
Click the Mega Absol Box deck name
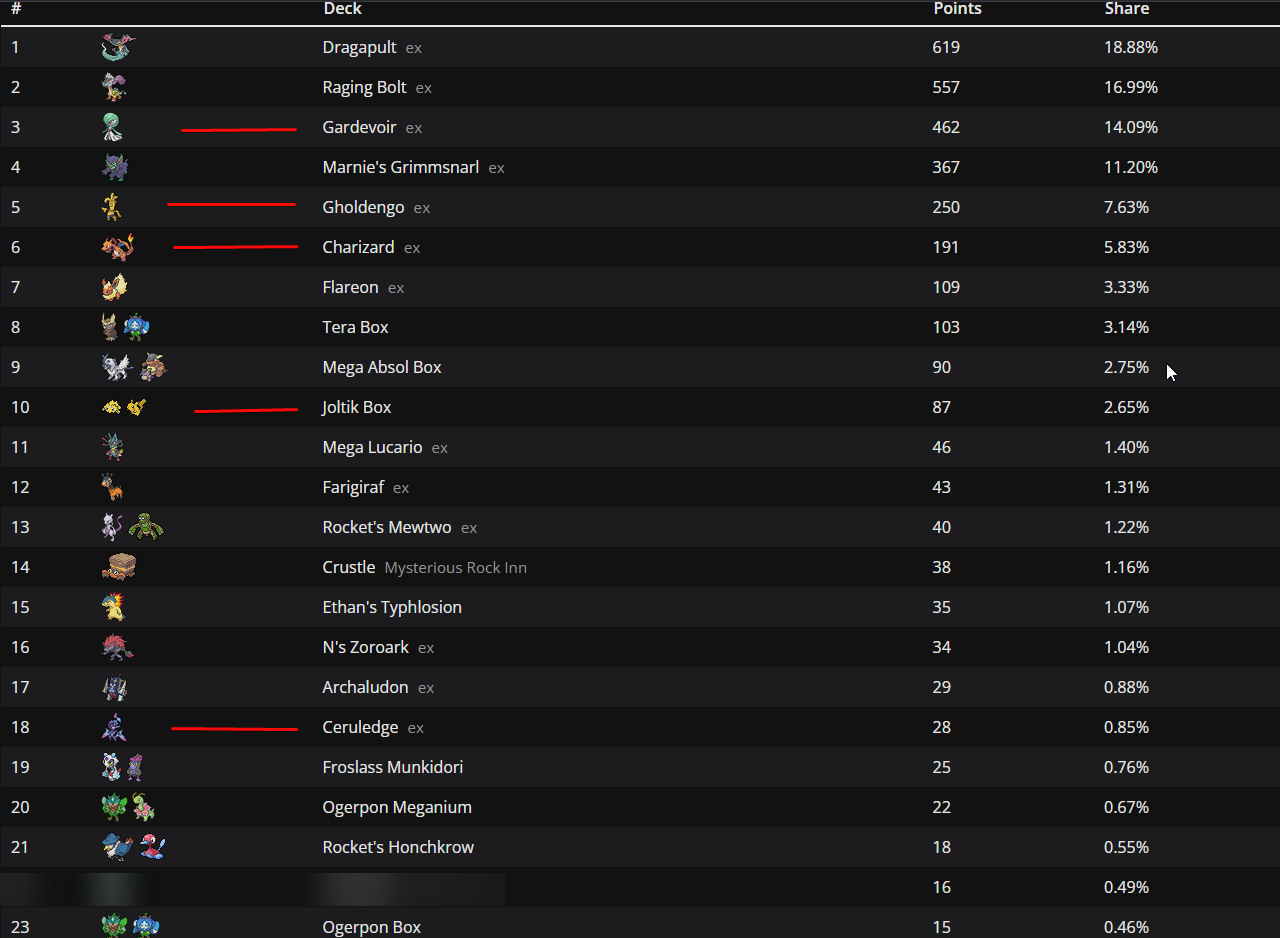[382, 367]
